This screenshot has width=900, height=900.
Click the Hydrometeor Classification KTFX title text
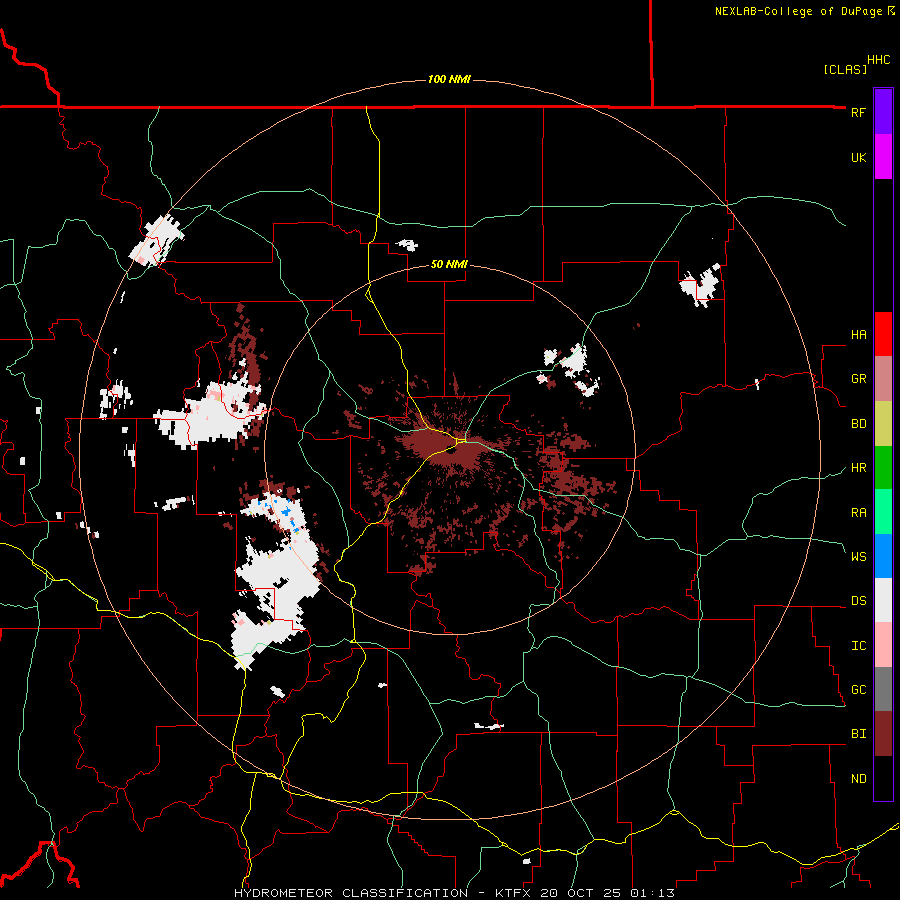tap(454, 893)
